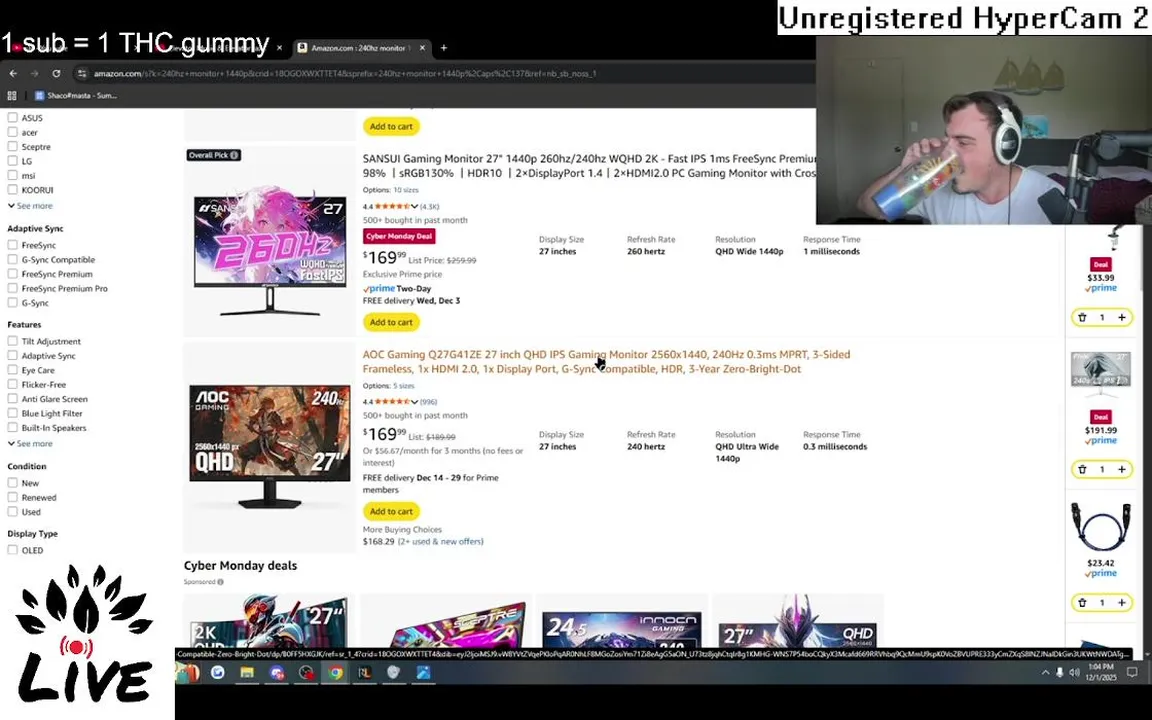Screen dimensions: 1152x720
Task: Select the FreeSync Premium Pro filter
Action: point(12,288)
